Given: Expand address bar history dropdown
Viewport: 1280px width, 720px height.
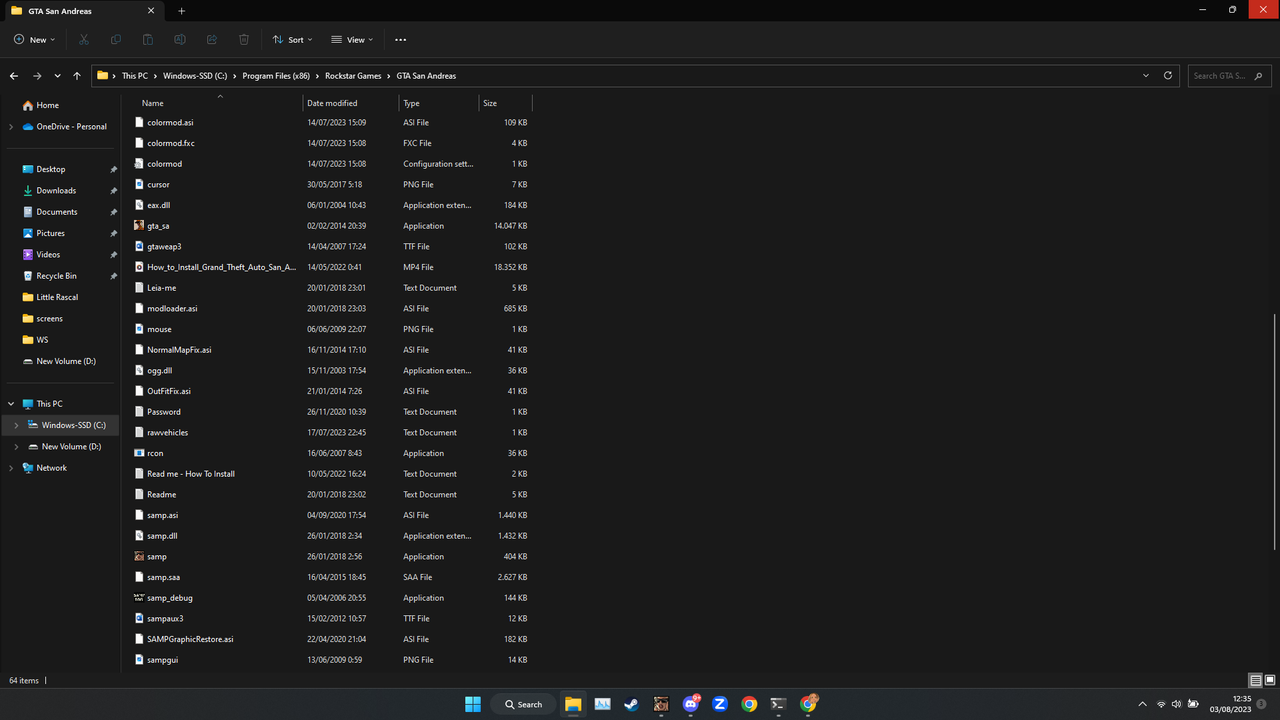Looking at the screenshot, I should [1146, 76].
